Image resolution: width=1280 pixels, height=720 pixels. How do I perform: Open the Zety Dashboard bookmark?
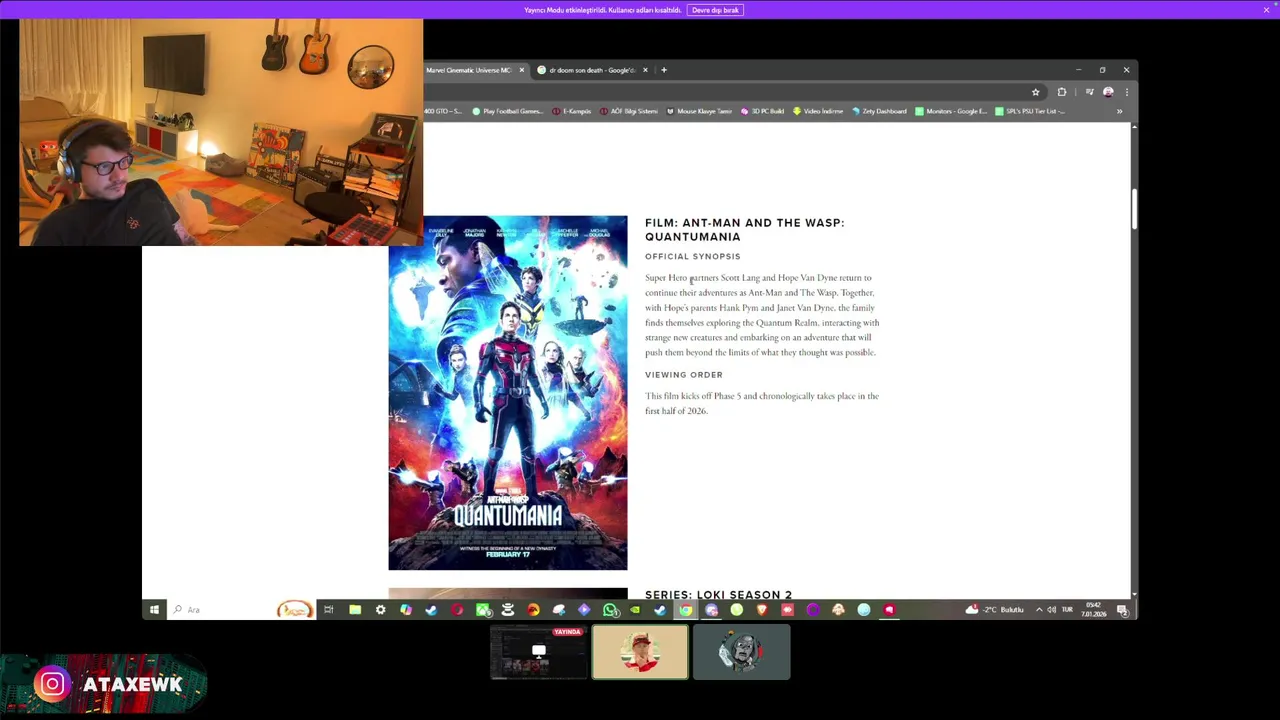click(879, 111)
